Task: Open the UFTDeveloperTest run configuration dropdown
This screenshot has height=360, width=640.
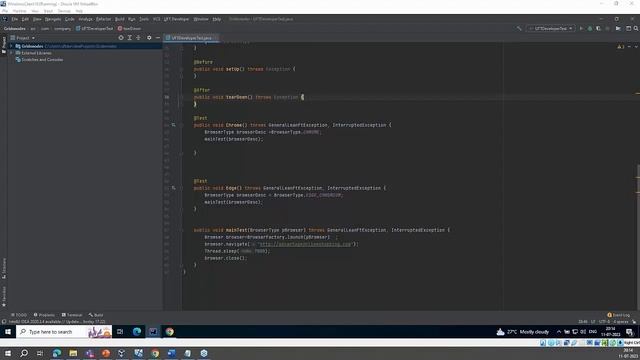Action: 551,29
